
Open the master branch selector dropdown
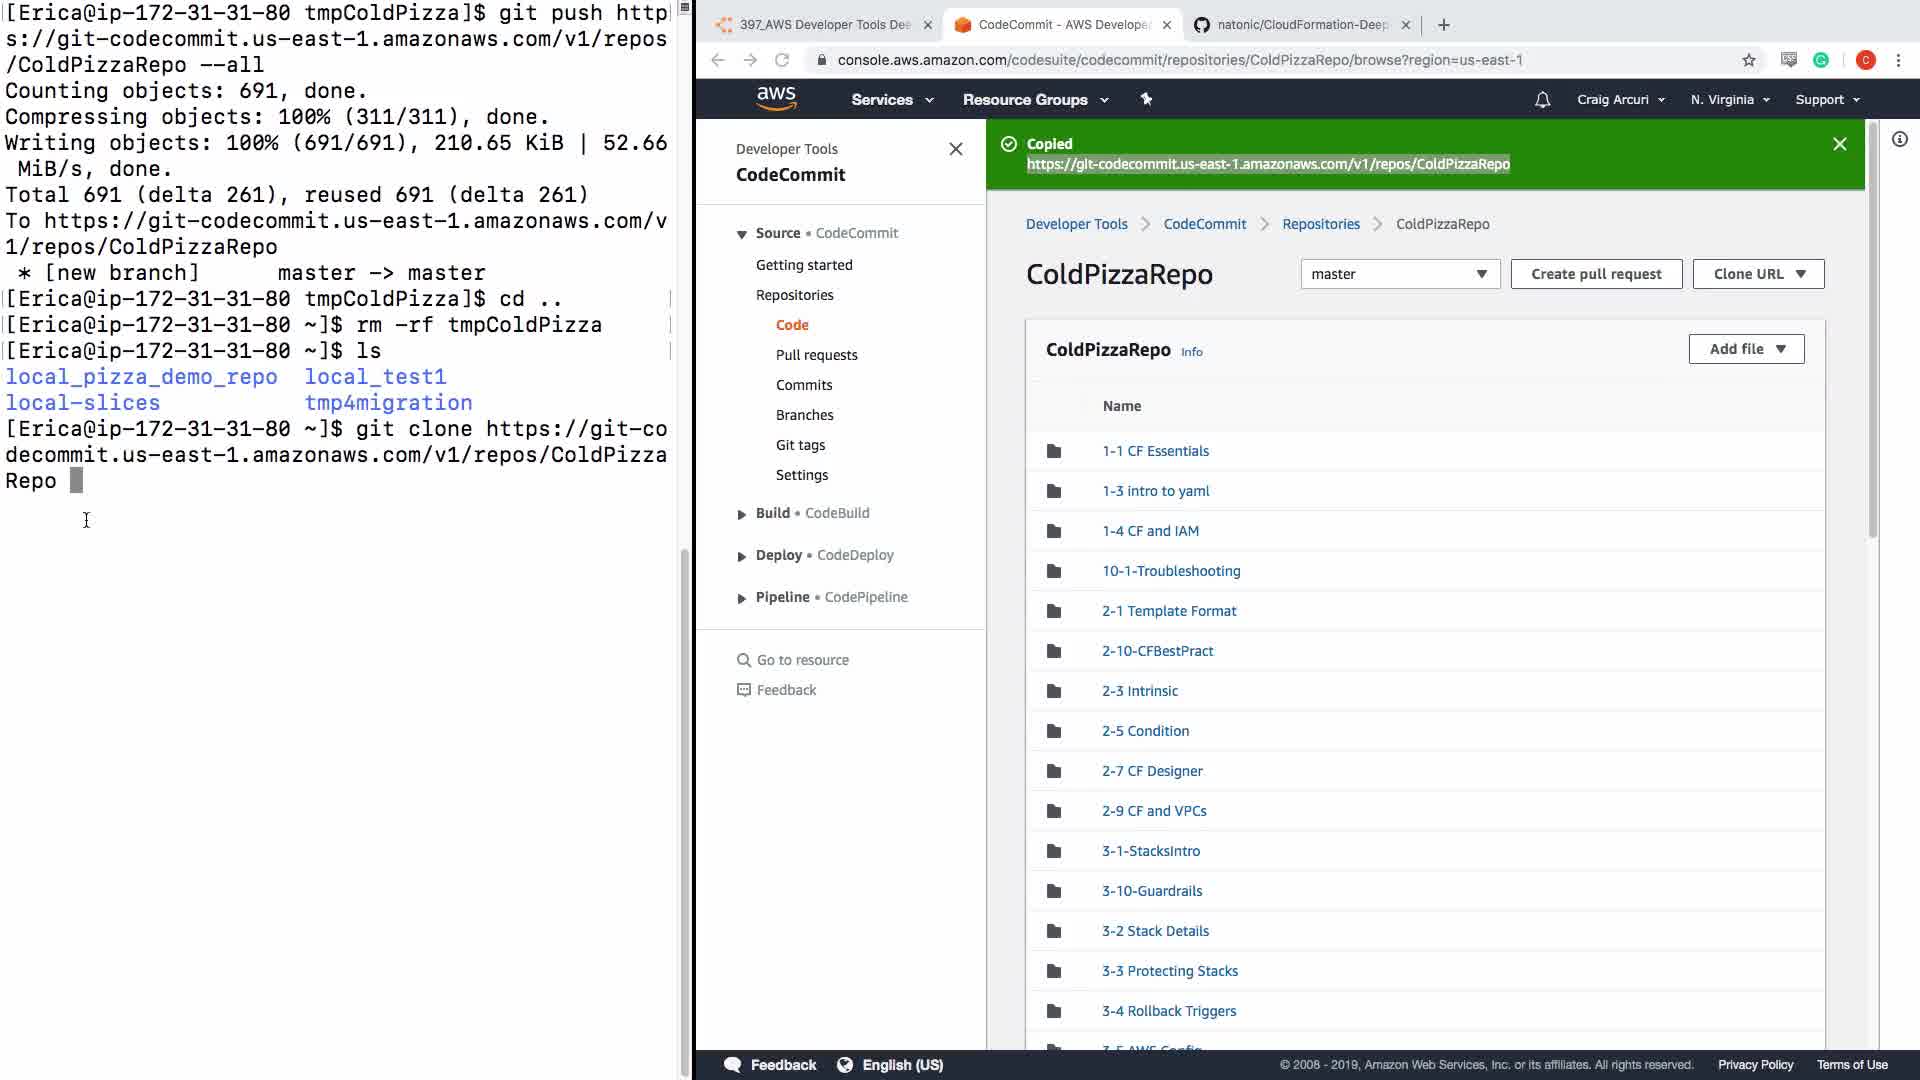pos(1399,274)
